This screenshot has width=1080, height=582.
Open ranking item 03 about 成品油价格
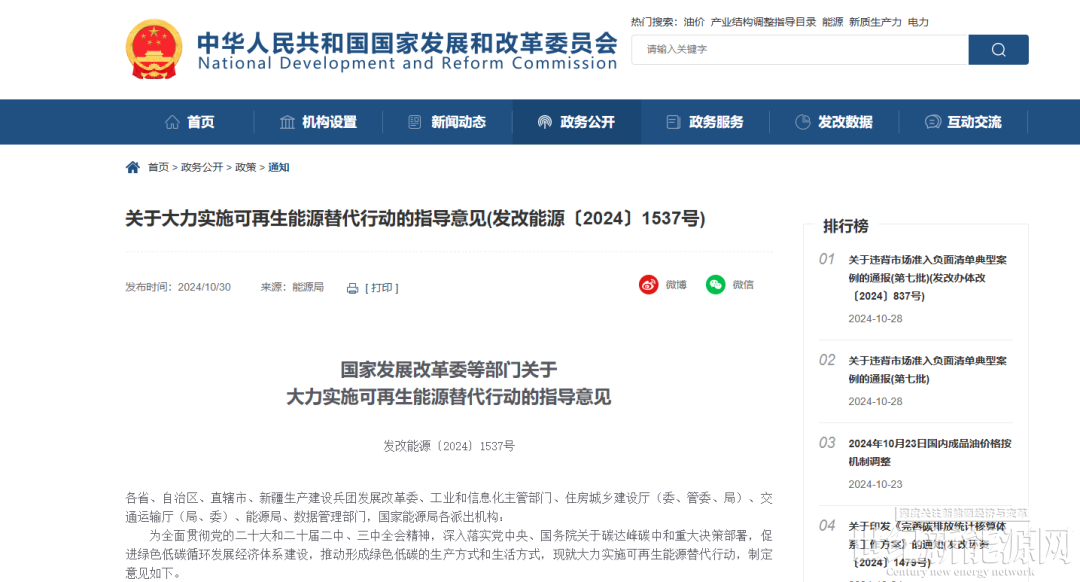click(x=930, y=453)
